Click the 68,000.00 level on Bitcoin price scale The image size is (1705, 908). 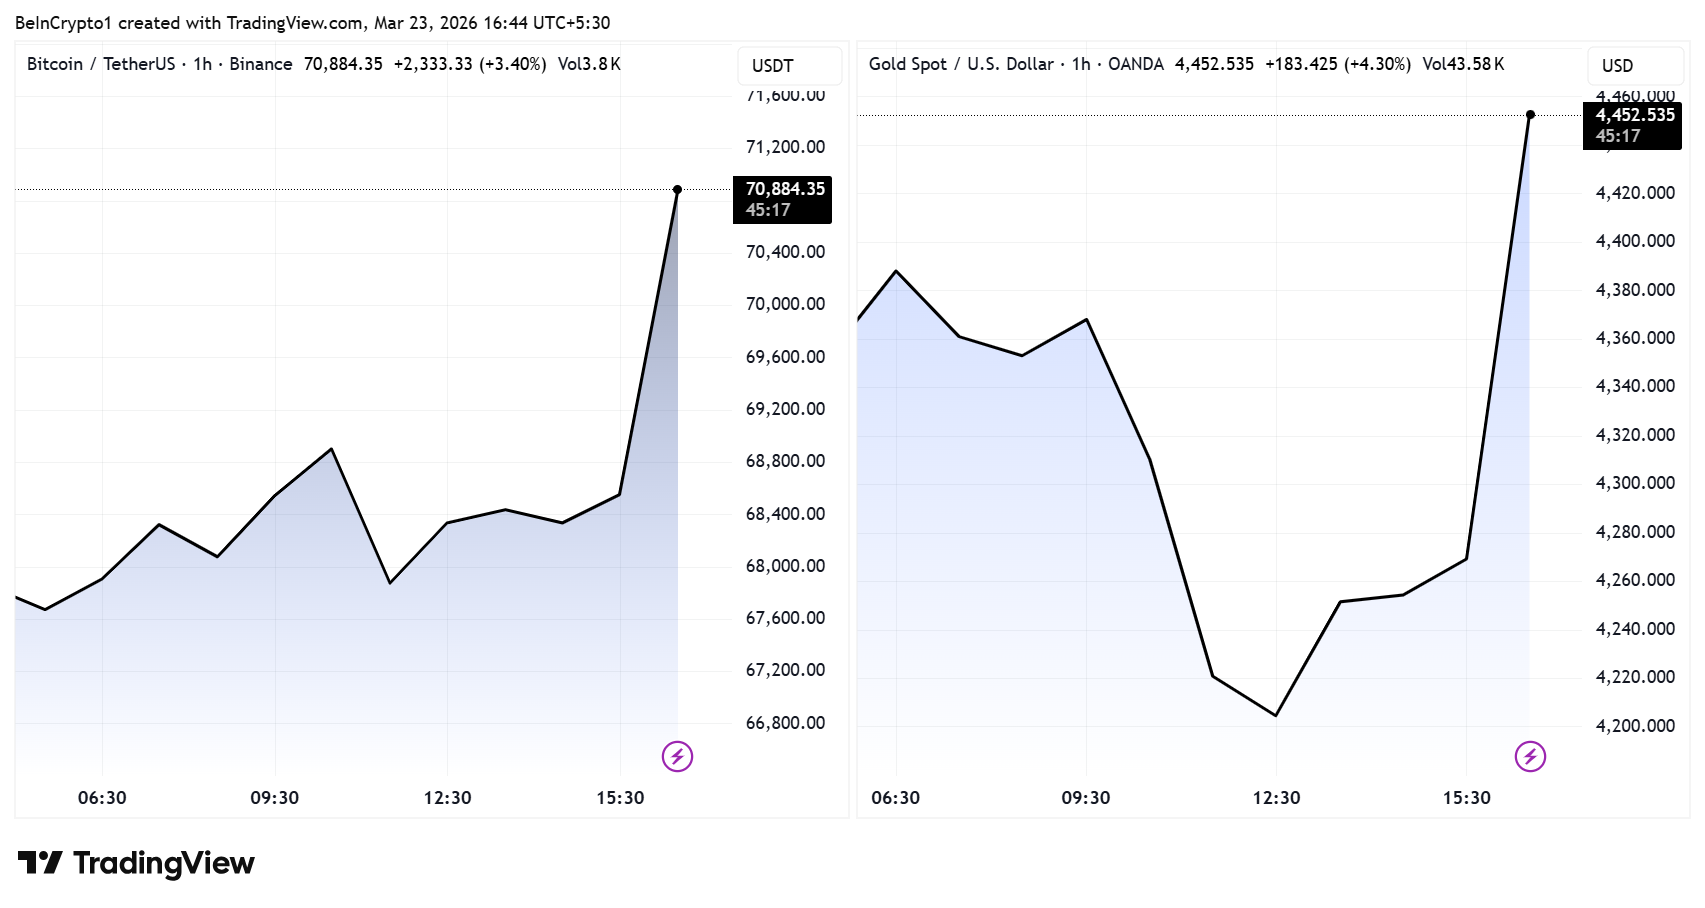[785, 566]
